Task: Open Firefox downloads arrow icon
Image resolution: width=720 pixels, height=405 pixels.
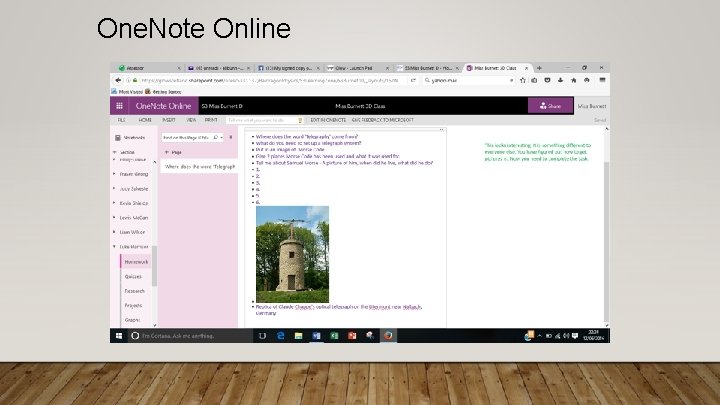Action: coord(560,80)
